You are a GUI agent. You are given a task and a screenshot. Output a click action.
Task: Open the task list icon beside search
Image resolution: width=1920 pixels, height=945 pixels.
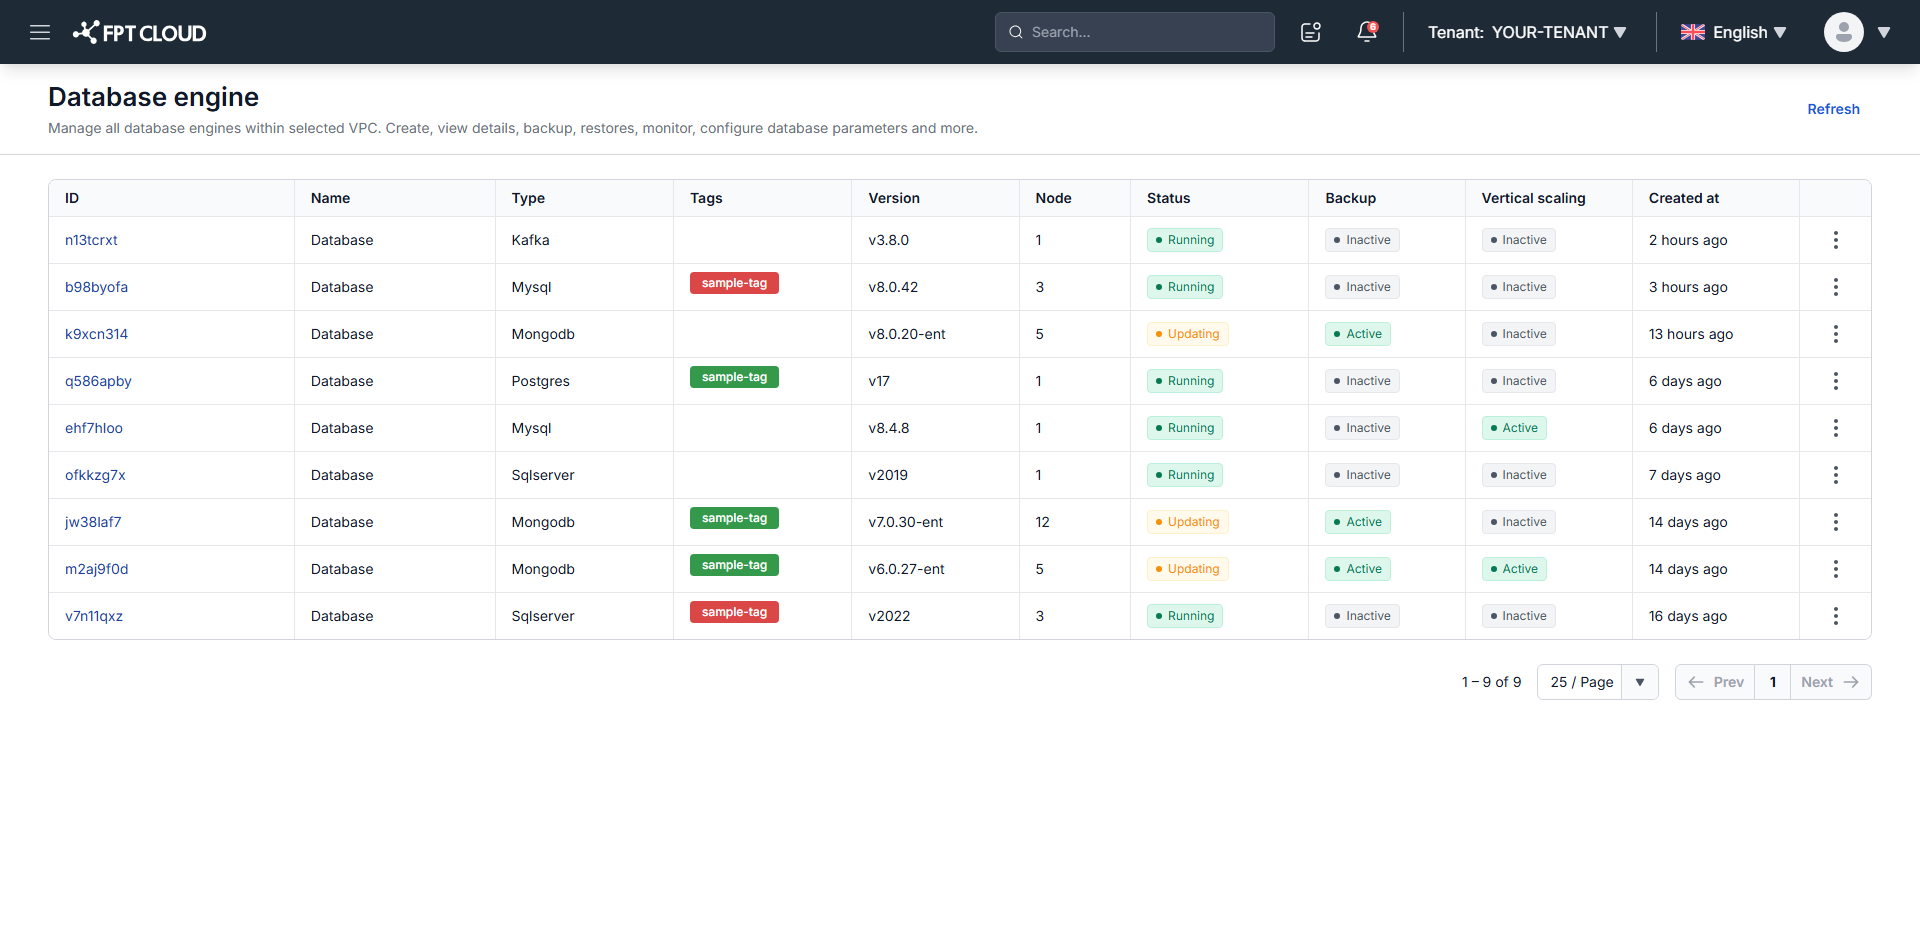(1311, 32)
